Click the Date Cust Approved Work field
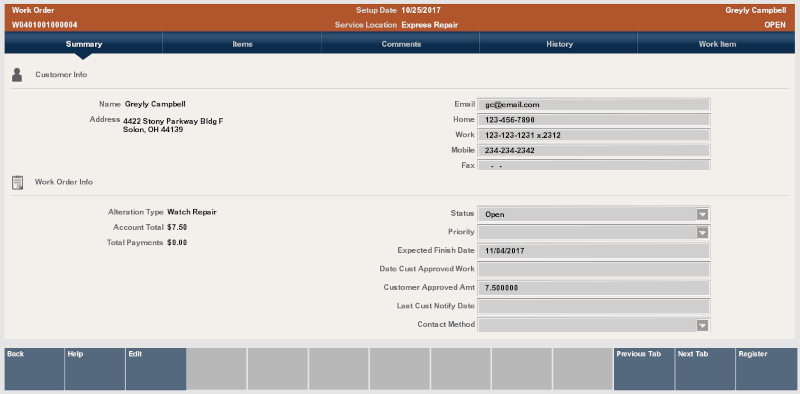Image resolution: width=800 pixels, height=394 pixels. (x=593, y=269)
